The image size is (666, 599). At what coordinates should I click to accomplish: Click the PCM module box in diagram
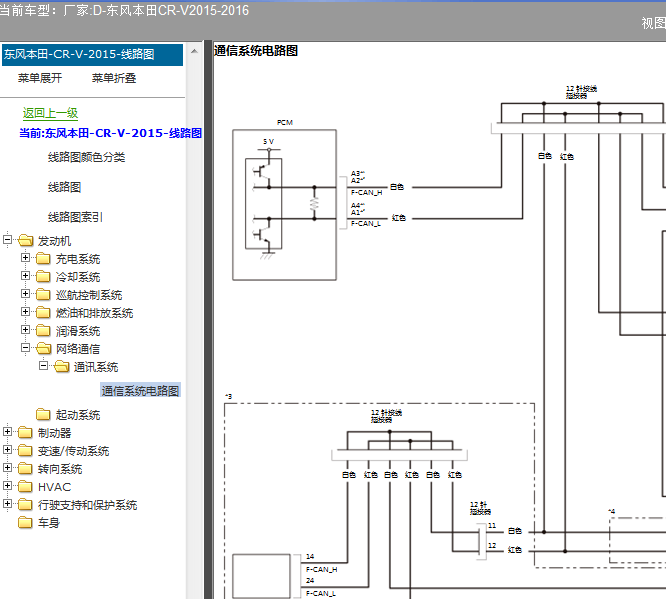point(284,205)
